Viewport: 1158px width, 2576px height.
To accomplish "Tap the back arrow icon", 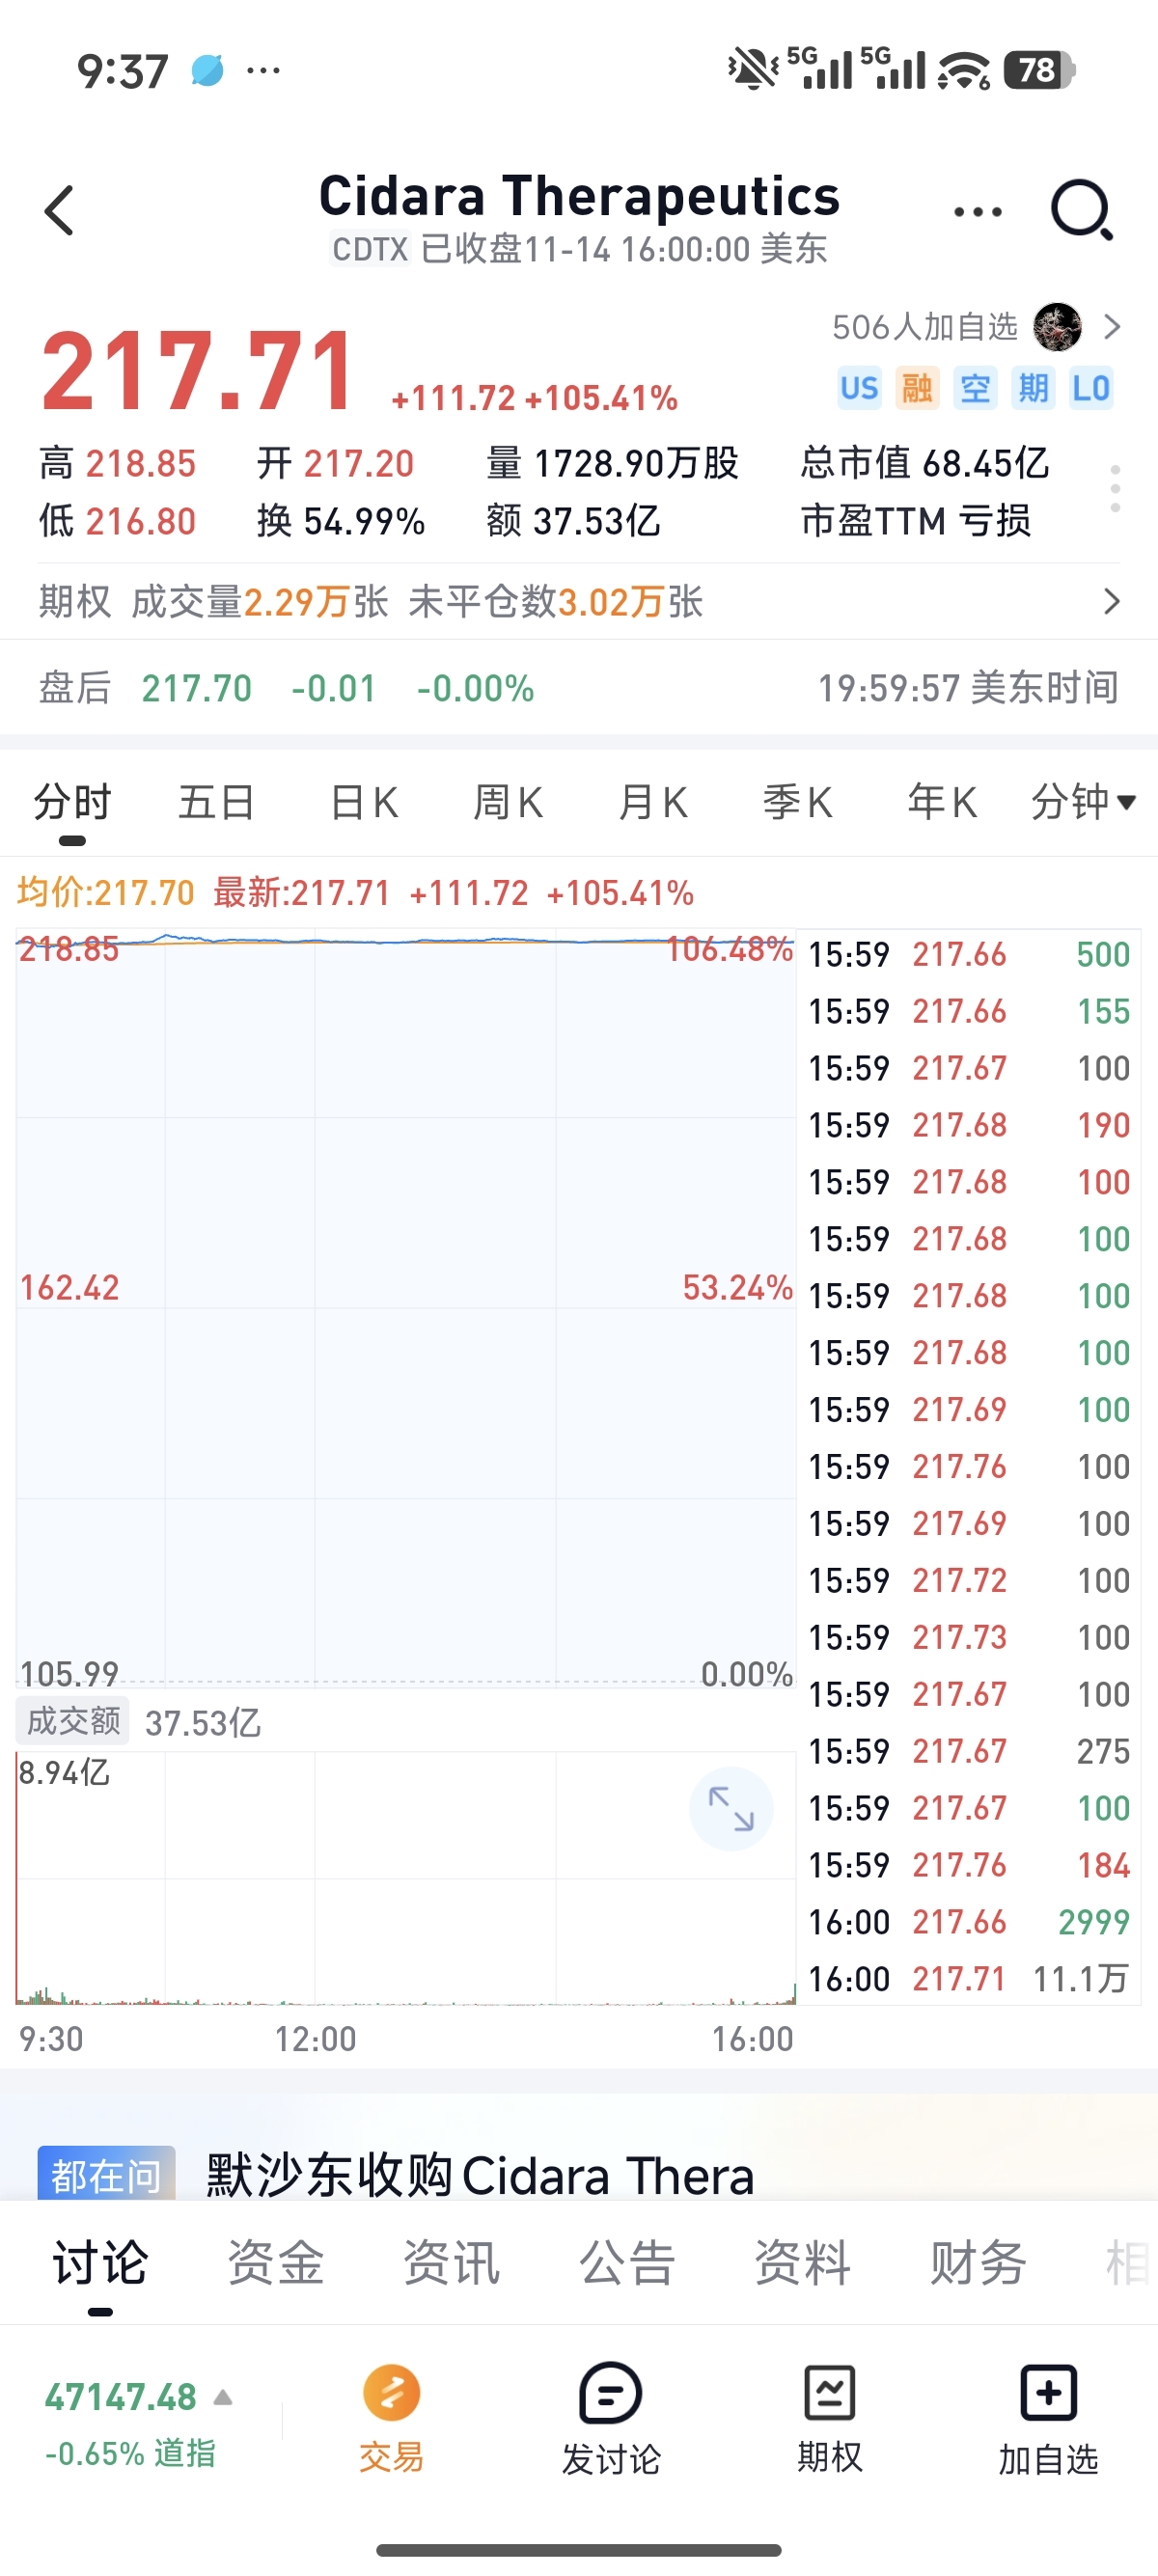I will coord(60,211).
